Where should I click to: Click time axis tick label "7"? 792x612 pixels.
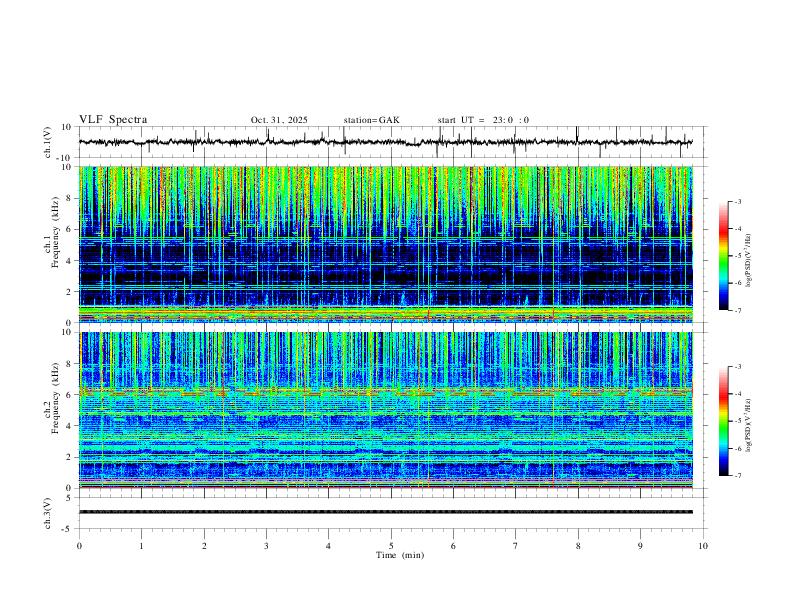(516, 546)
